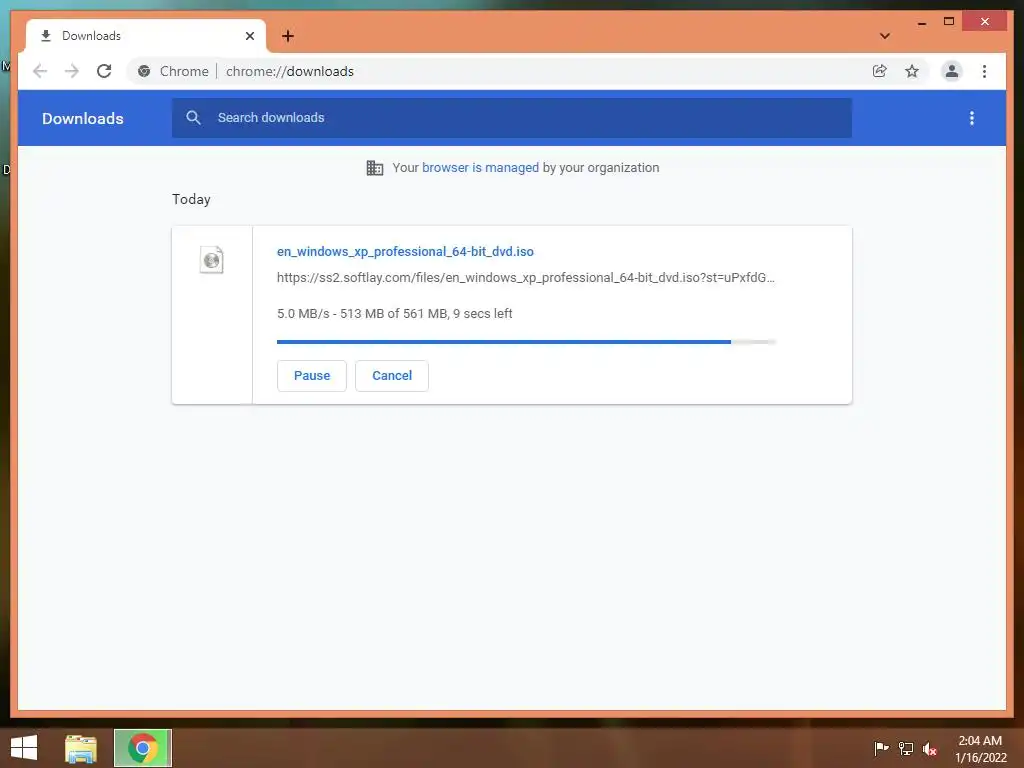Click the Downloads page heading
The height and width of the screenshot is (768, 1024).
click(x=82, y=118)
